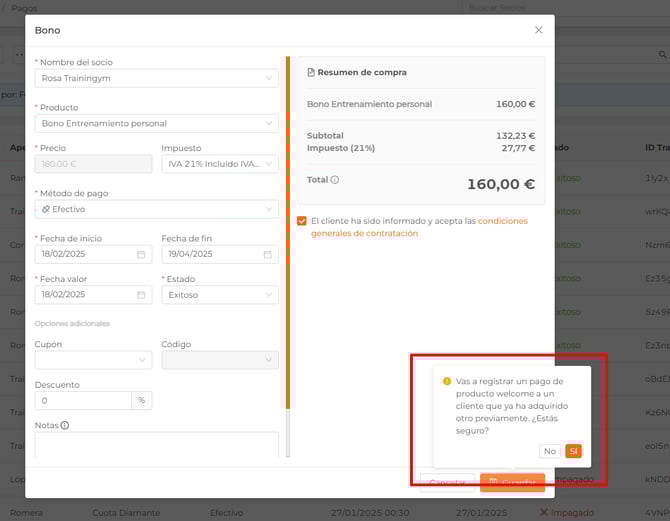Click the cash icon in Método de pago
Viewport: 670px width, 521px height.
click(45, 209)
